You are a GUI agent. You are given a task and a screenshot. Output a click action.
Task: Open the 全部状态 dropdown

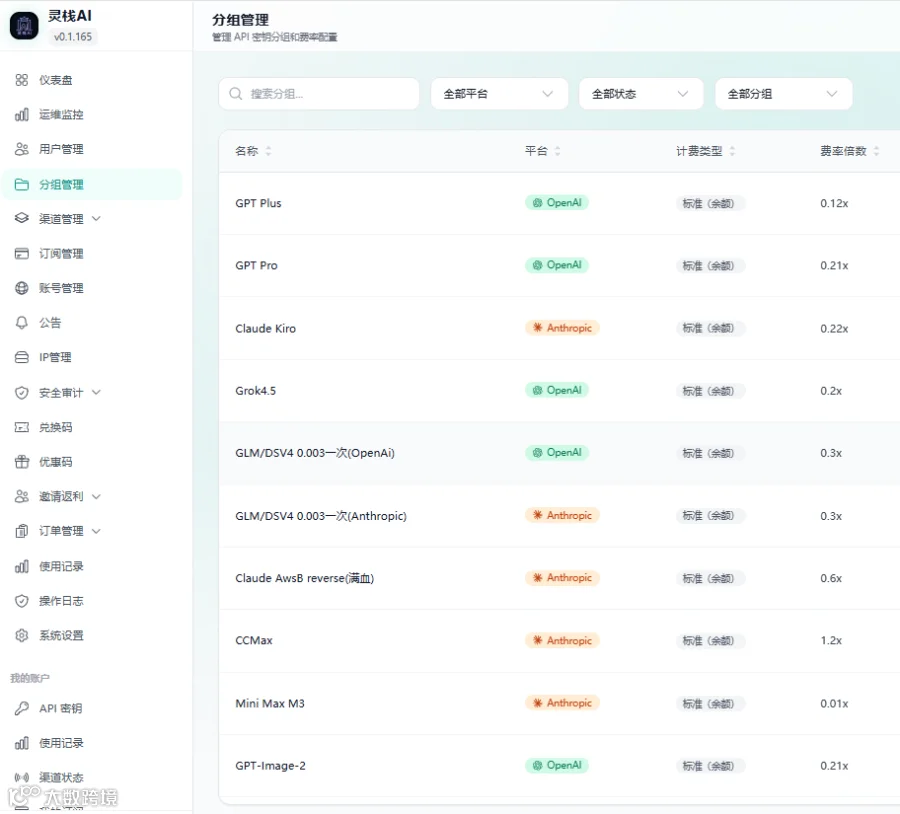point(641,94)
